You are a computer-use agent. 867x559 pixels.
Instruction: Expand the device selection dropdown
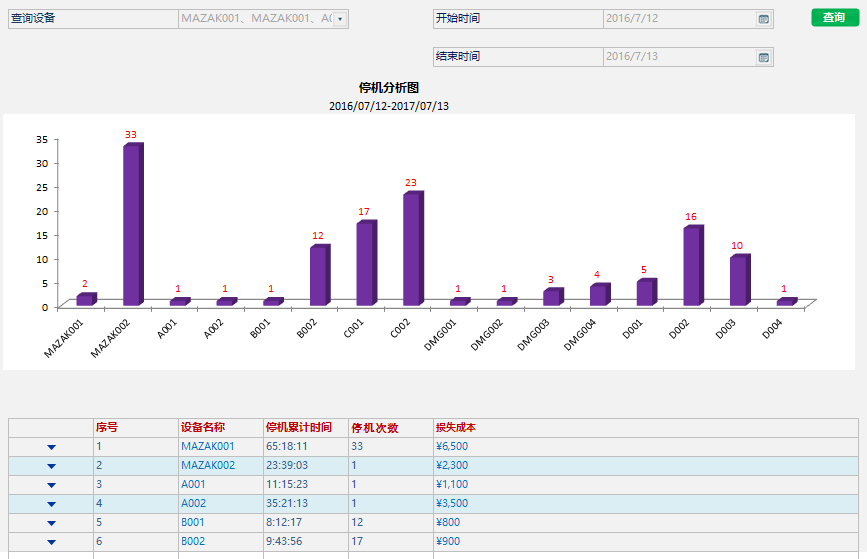[x=340, y=19]
